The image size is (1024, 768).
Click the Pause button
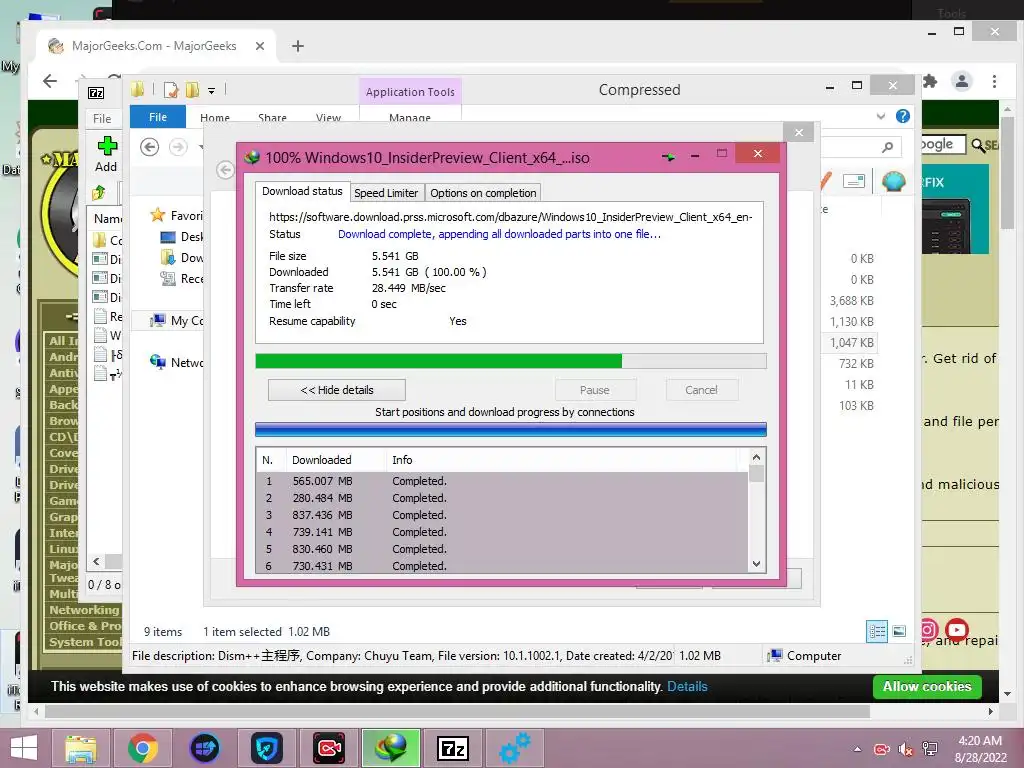595,390
